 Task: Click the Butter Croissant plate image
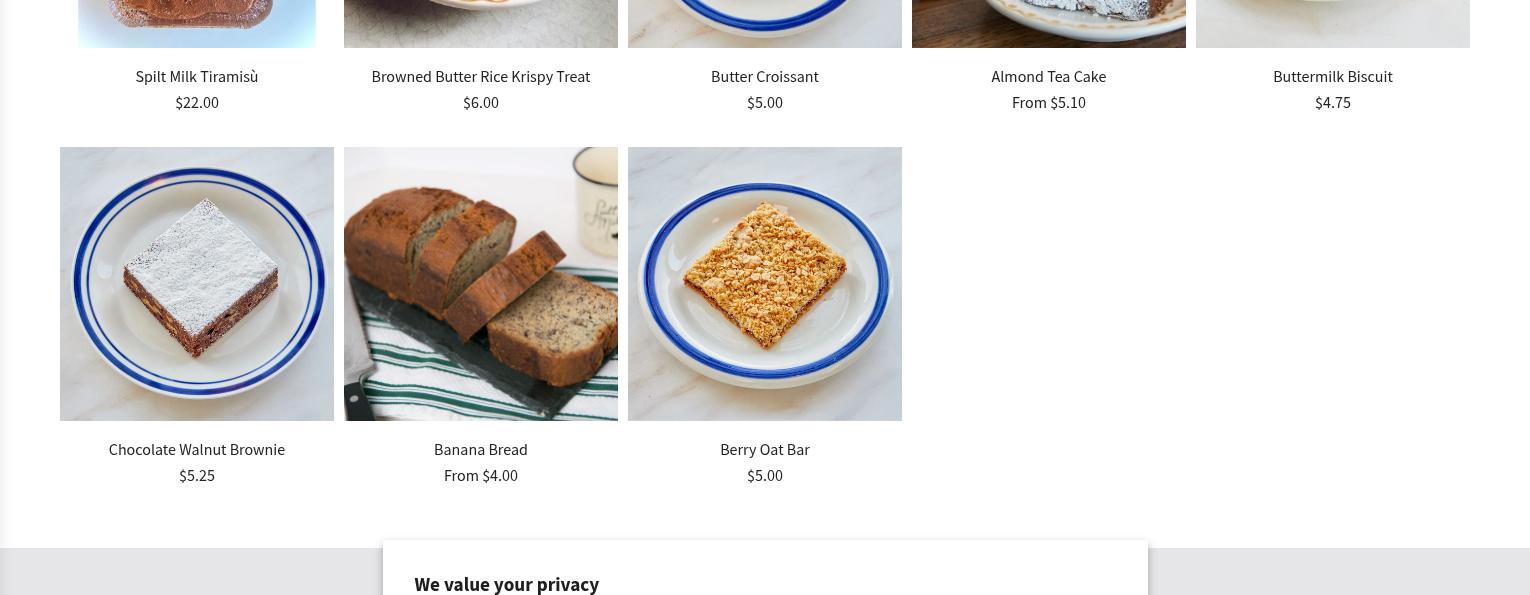765,23
